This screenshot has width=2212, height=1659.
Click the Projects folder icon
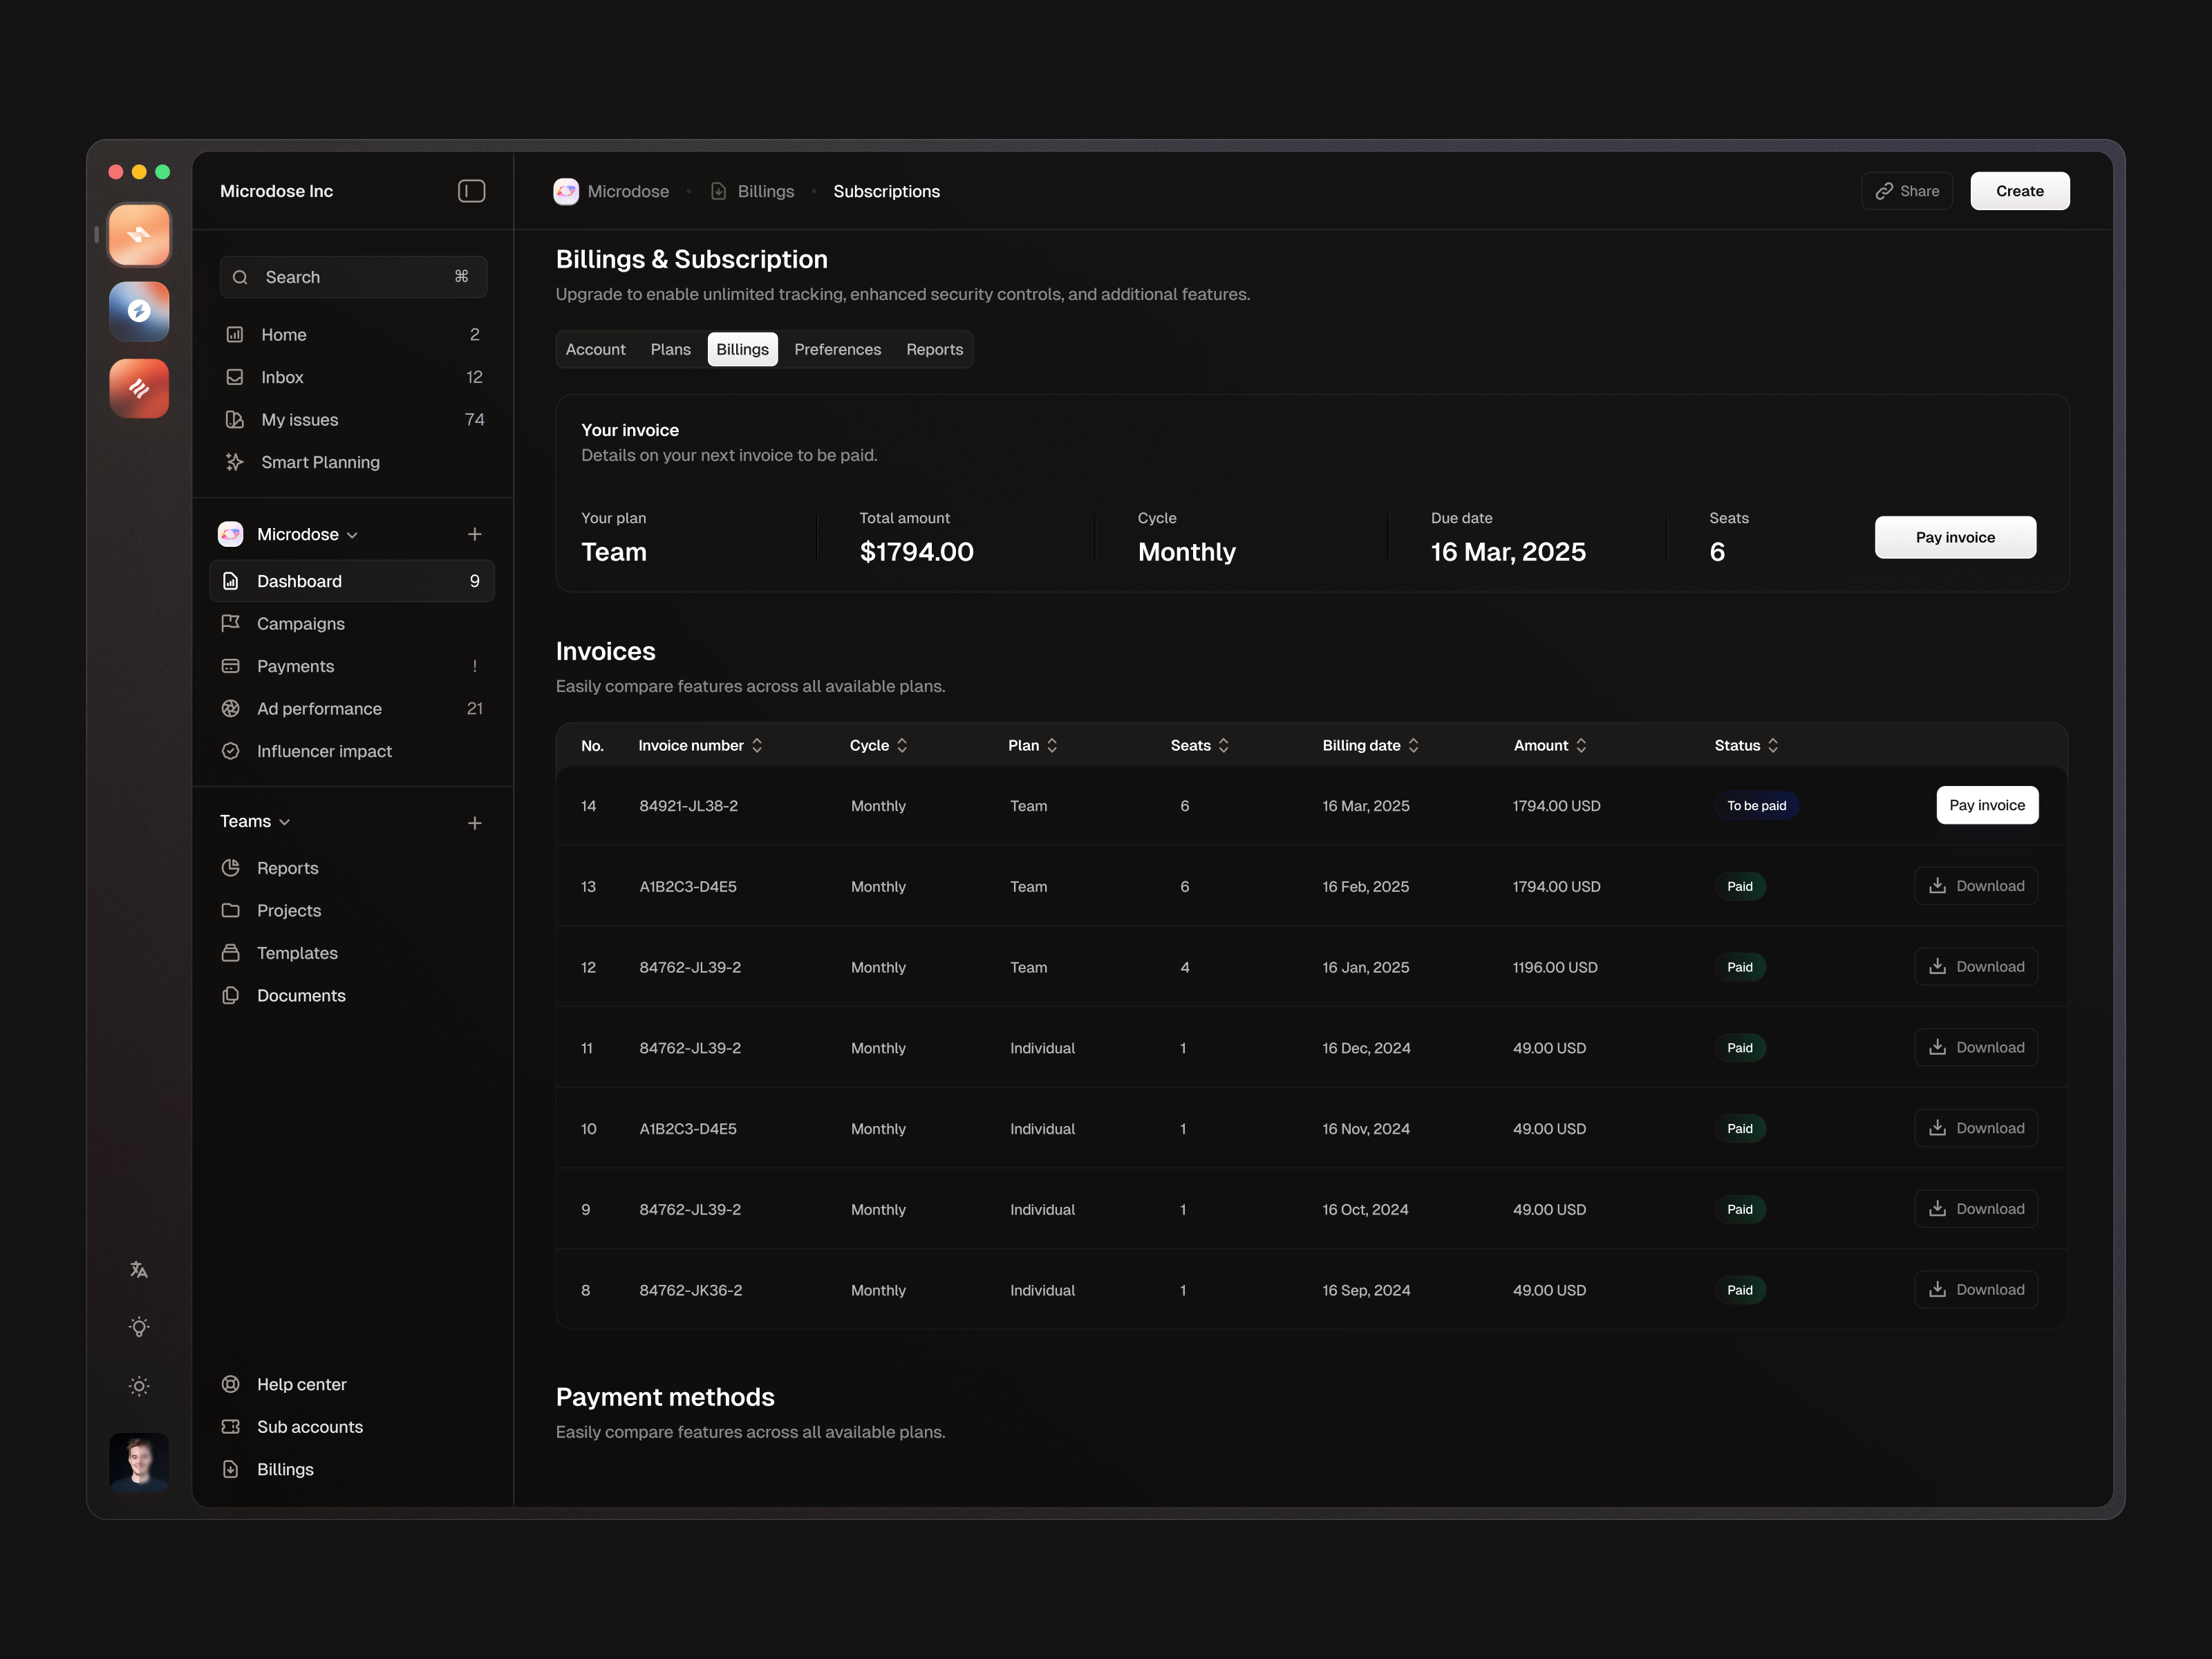tap(231, 910)
